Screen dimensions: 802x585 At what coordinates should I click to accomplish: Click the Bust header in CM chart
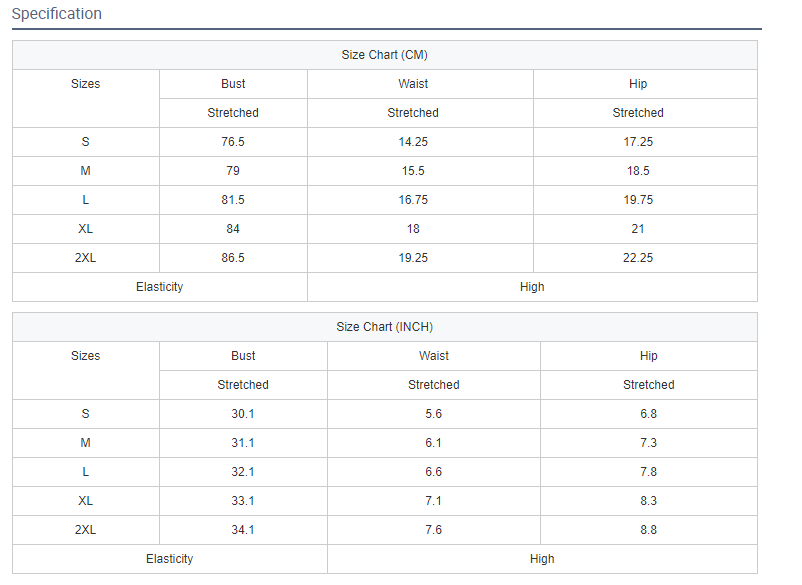[x=233, y=84]
